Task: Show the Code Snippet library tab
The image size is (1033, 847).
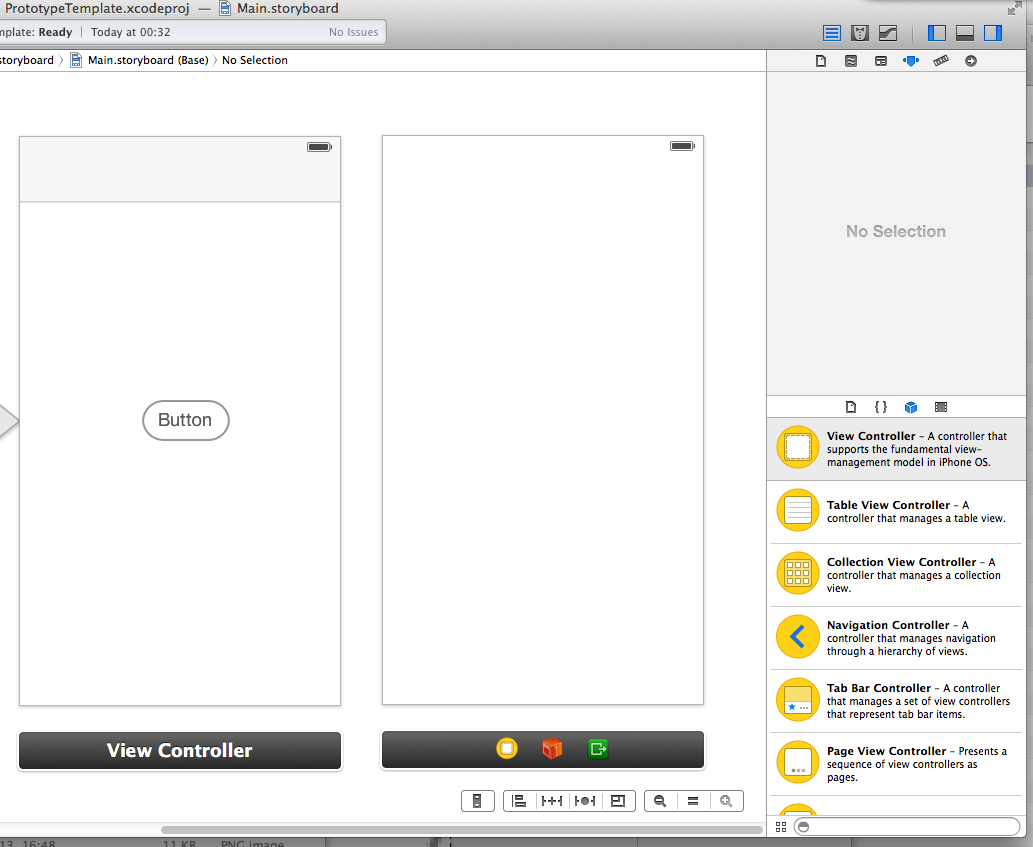Action: tap(880, 407)
